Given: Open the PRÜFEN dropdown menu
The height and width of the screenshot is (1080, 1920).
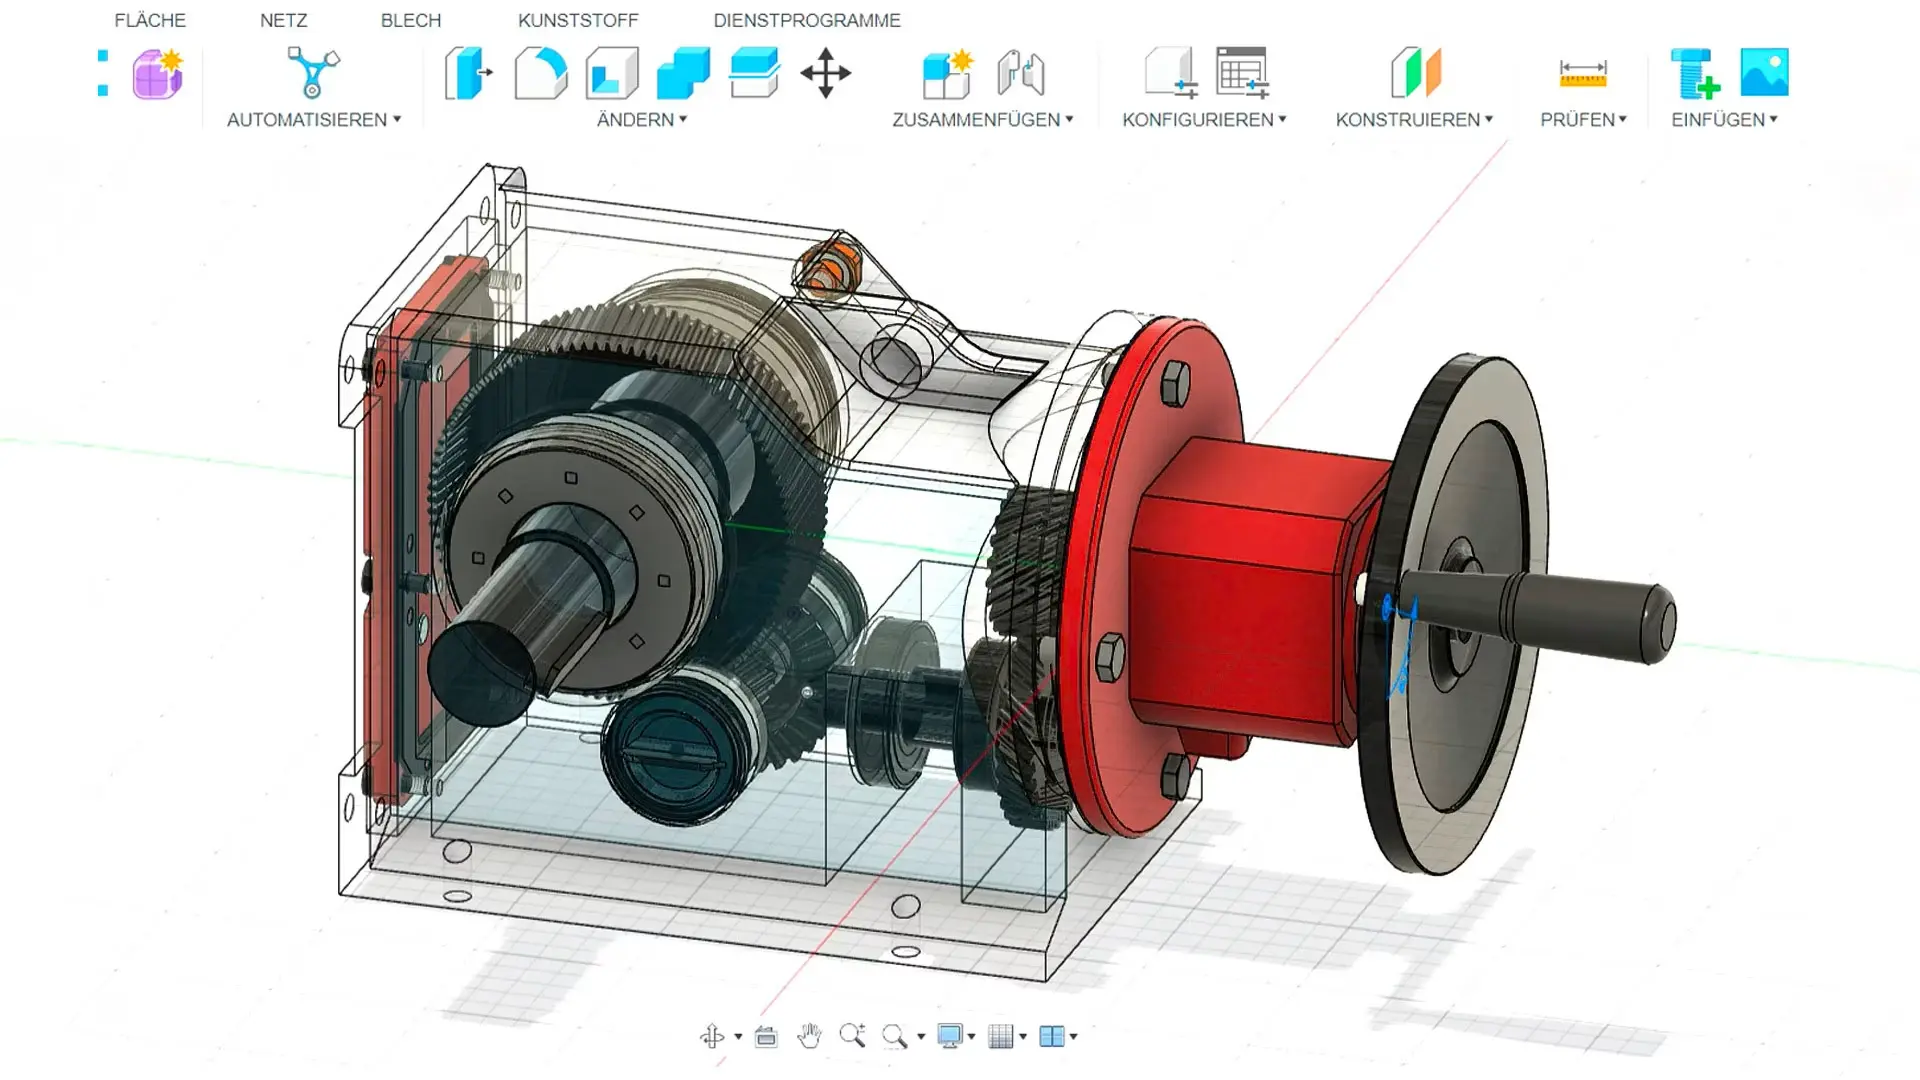Looking at the screenshot, I should (1583, 119).
